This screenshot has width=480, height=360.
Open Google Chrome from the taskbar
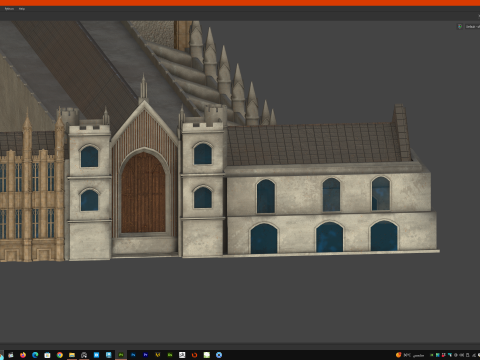click(60, 355)
